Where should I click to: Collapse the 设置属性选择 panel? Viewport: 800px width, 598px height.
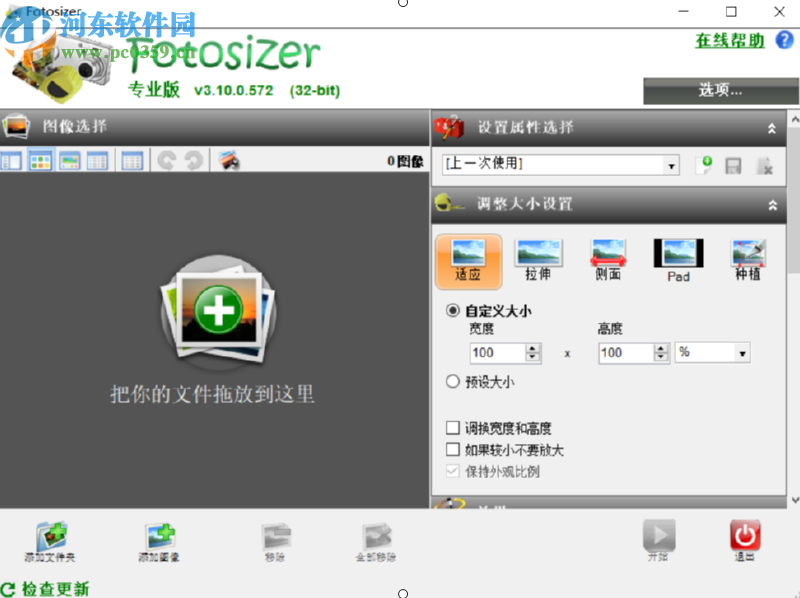(772, 128)
